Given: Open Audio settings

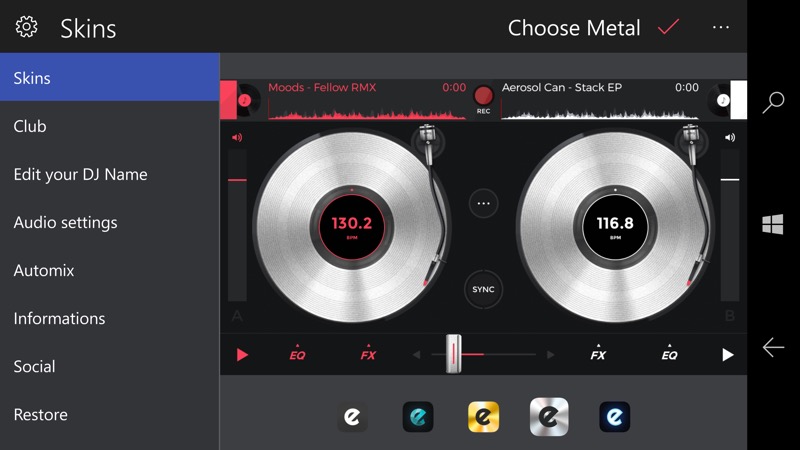Looking at the screenshot, I should point(110,222).
